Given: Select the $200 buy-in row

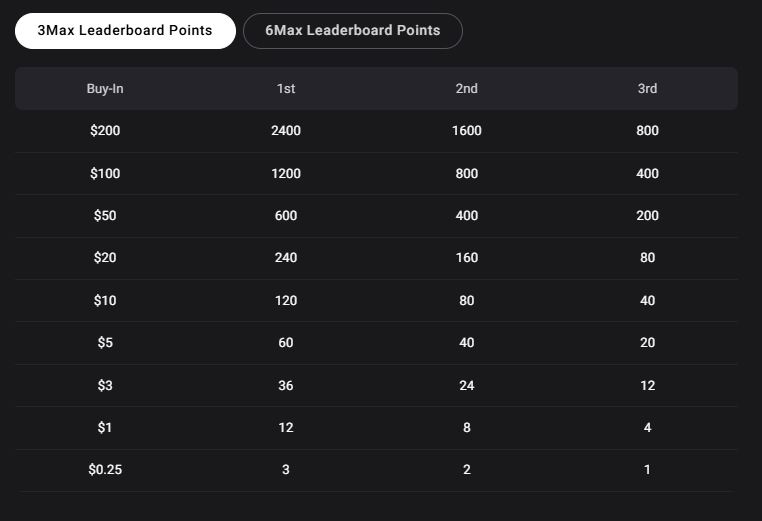Looking at the screenshot, I should 377,131.
